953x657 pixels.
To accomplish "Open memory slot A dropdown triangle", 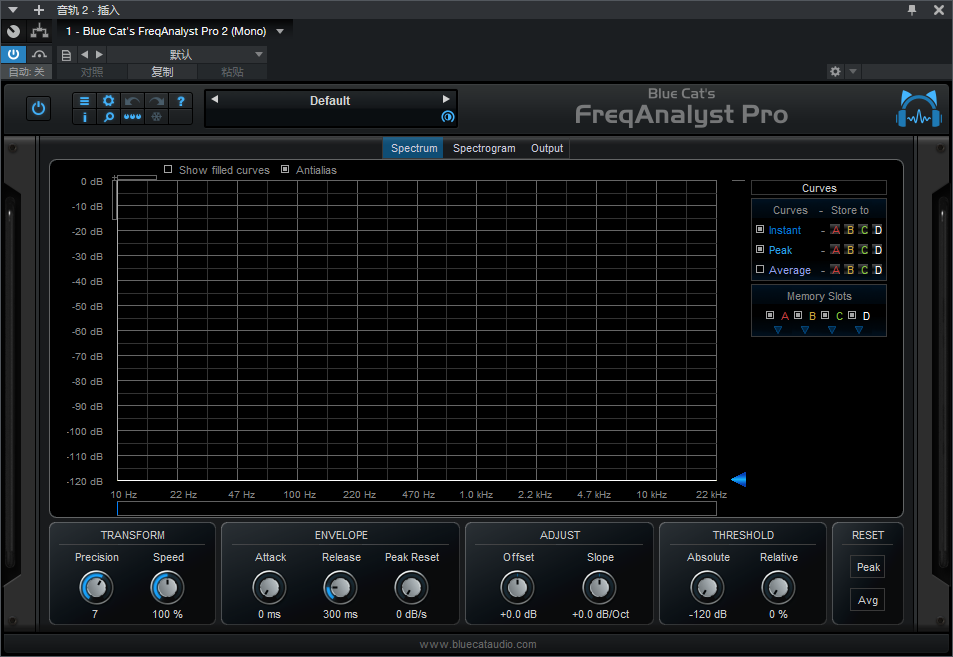I will (x=778, y=330).
